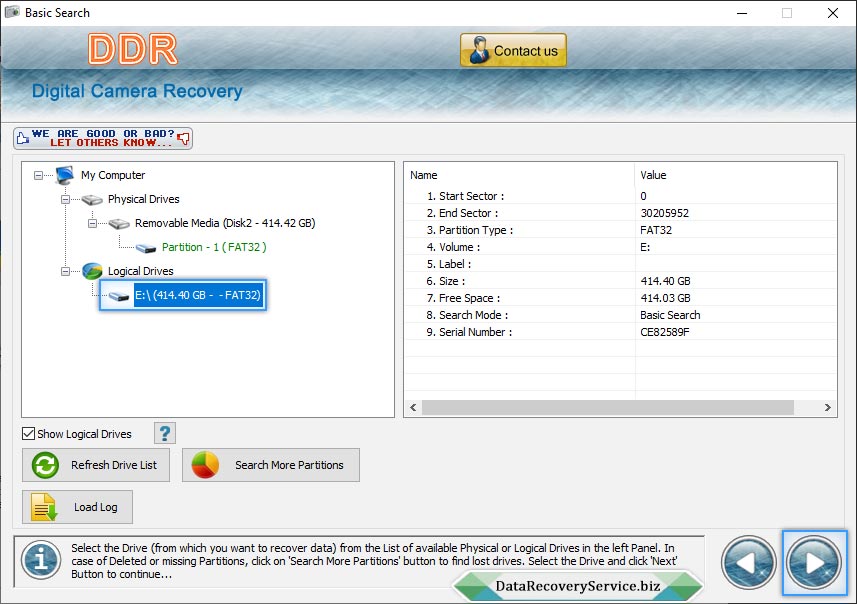Open the 'We are good or bad' feedback banner
Viewport: 857px width, 604px height.
(x=103, y=138)
